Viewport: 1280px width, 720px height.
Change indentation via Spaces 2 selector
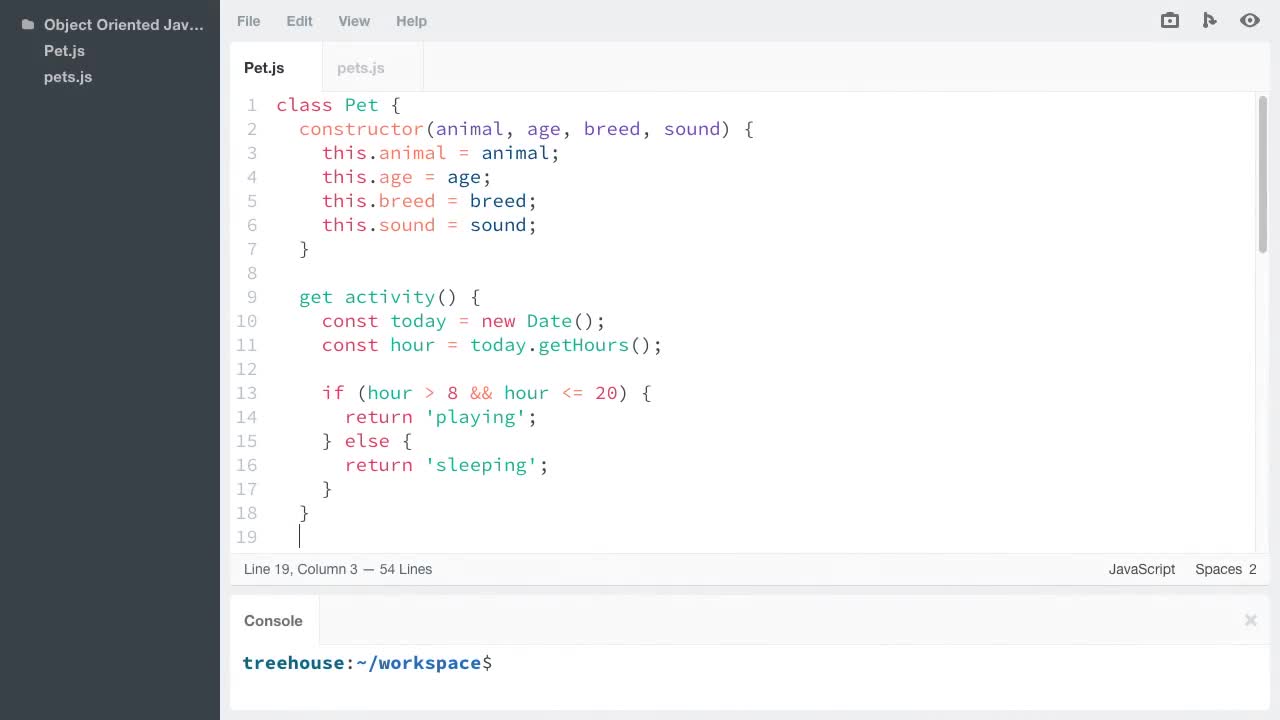tap(1225, 569)
